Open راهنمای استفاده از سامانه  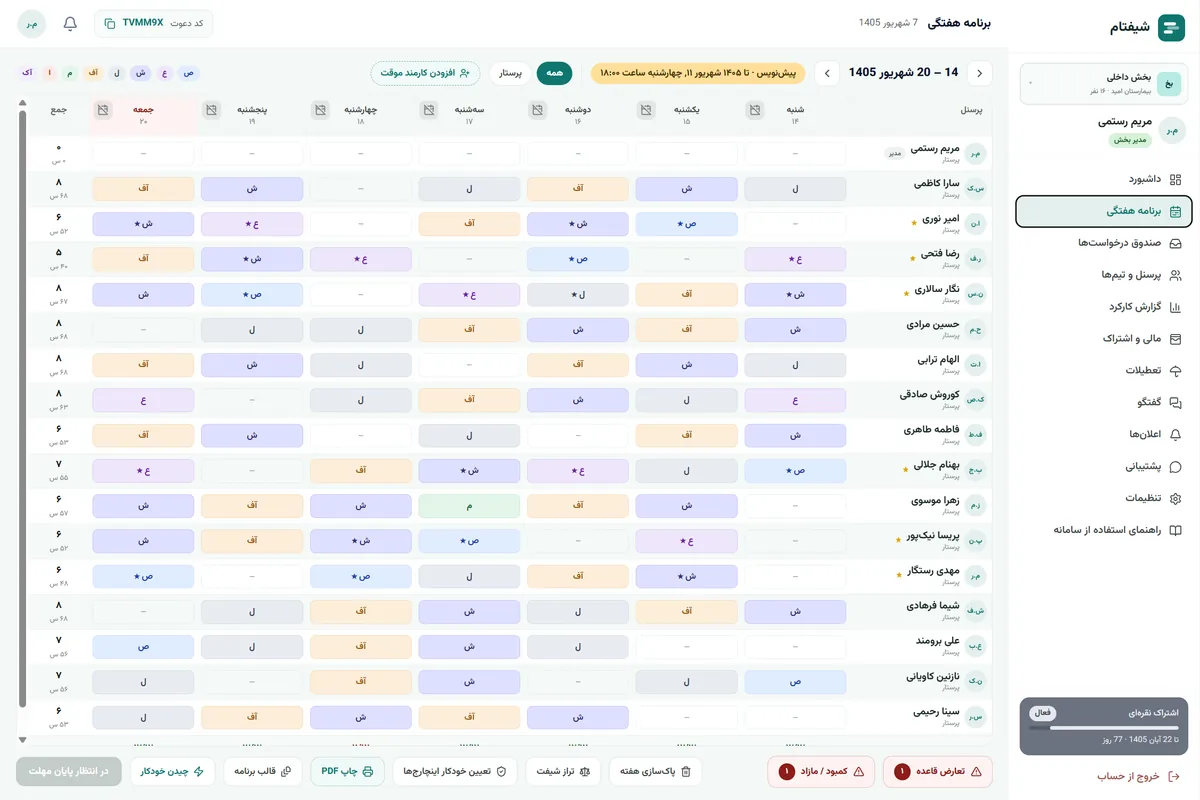tap(1104, 530)
